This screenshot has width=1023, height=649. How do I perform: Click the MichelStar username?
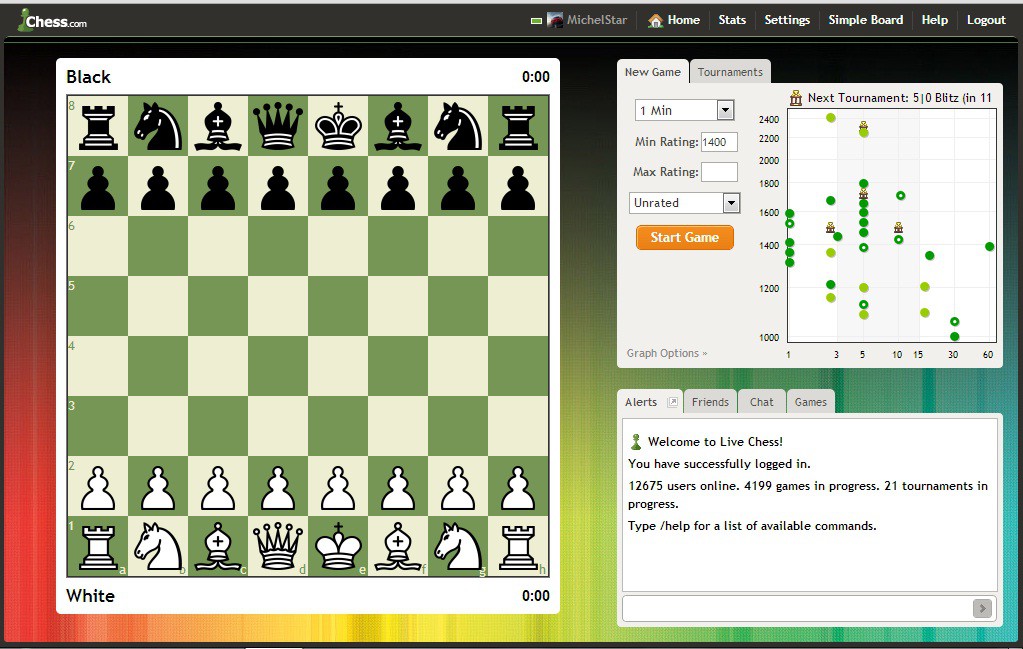pos(596,20)
